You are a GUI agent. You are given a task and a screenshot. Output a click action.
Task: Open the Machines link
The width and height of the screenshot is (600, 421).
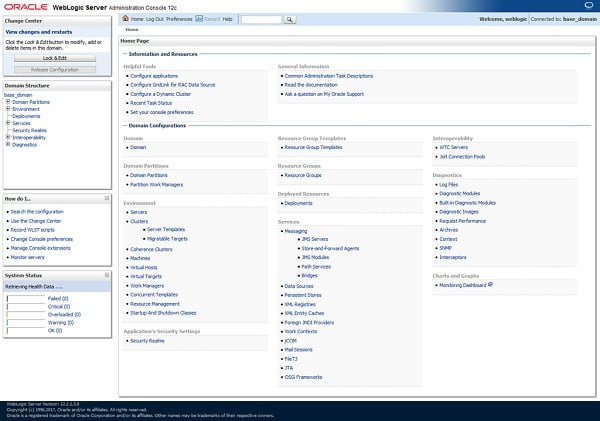140,258
